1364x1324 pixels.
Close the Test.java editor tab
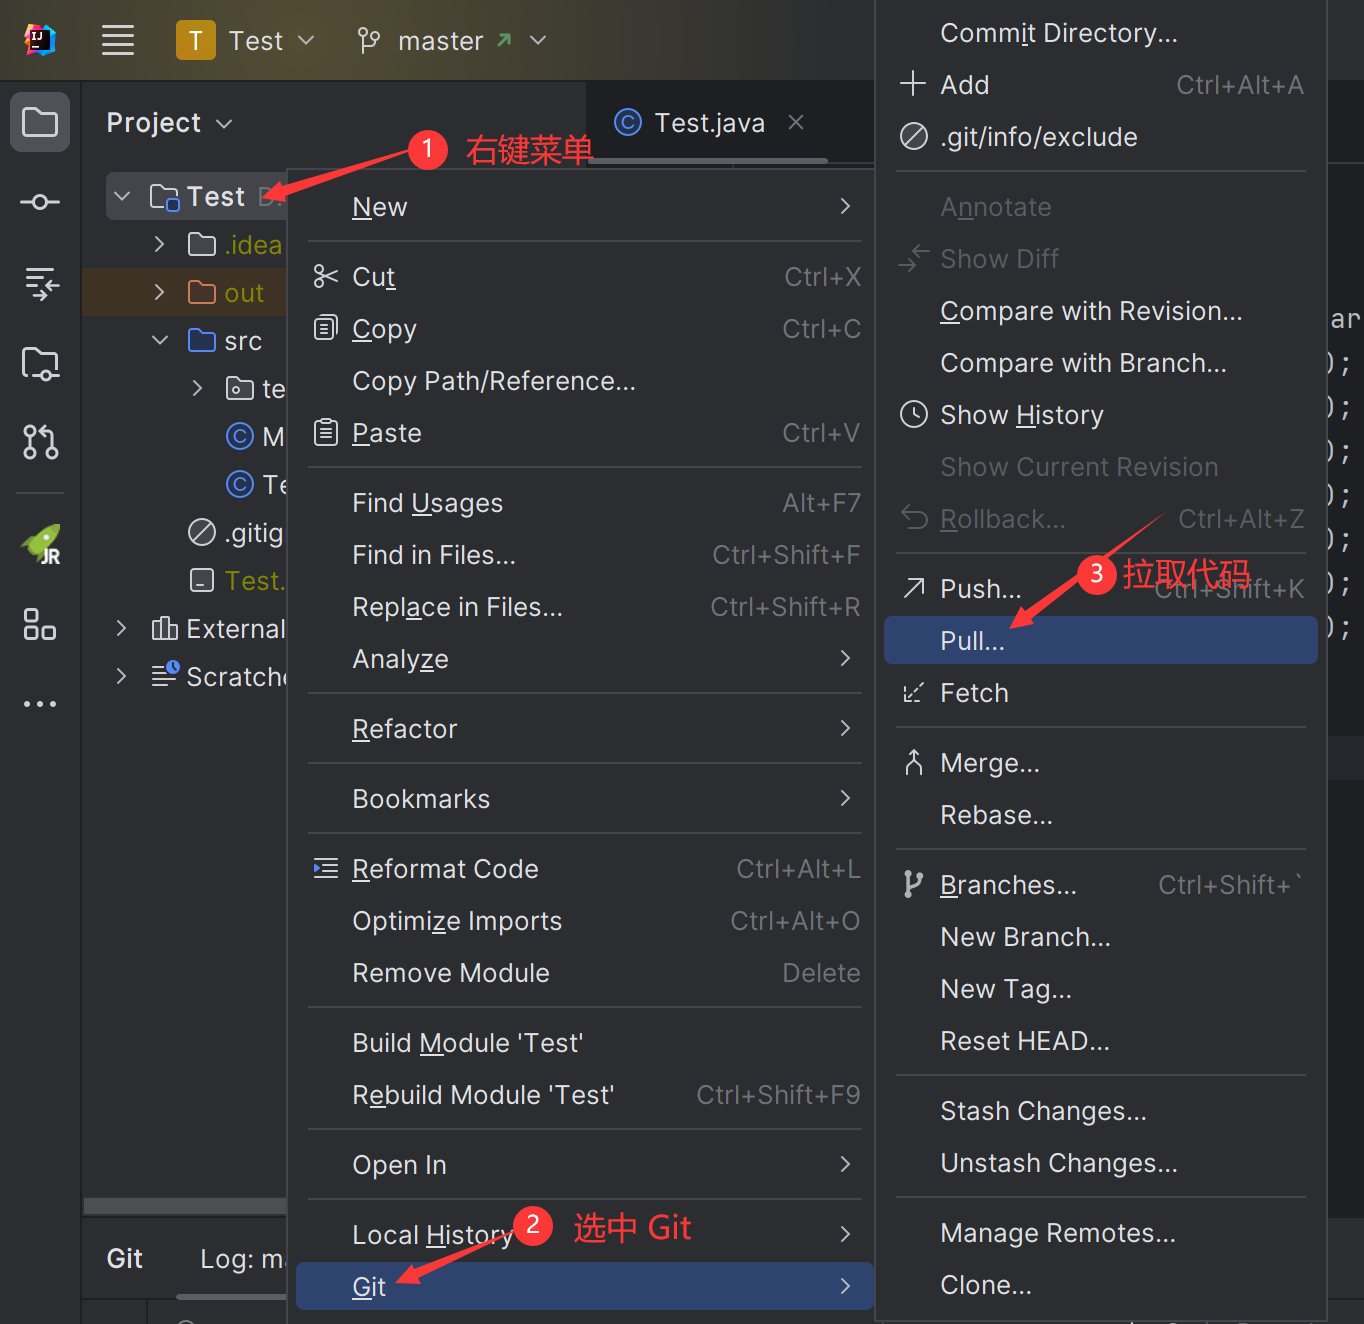point(796,122)
